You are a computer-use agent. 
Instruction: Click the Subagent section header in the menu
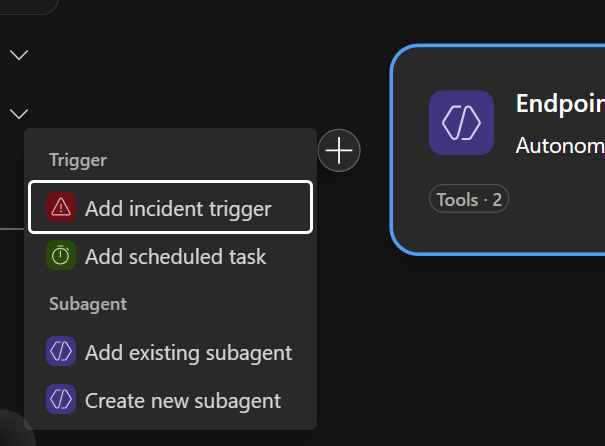[x=88, y=304]
